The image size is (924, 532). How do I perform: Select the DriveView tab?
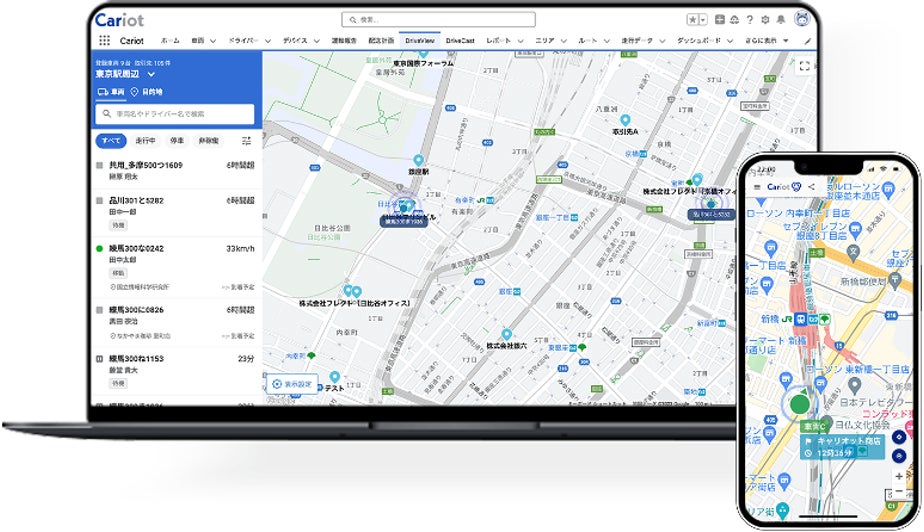[x=420, y=41]
